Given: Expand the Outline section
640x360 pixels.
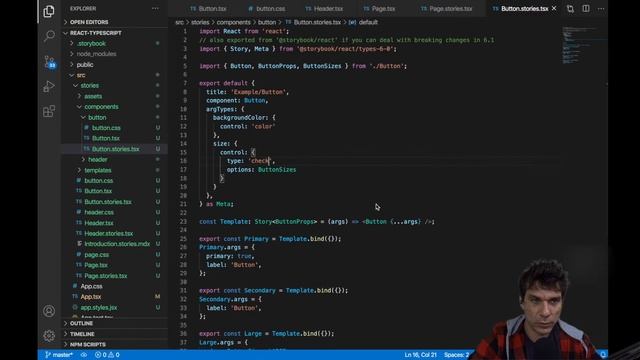Looking at the screenshot, I should tap(81, 323).
